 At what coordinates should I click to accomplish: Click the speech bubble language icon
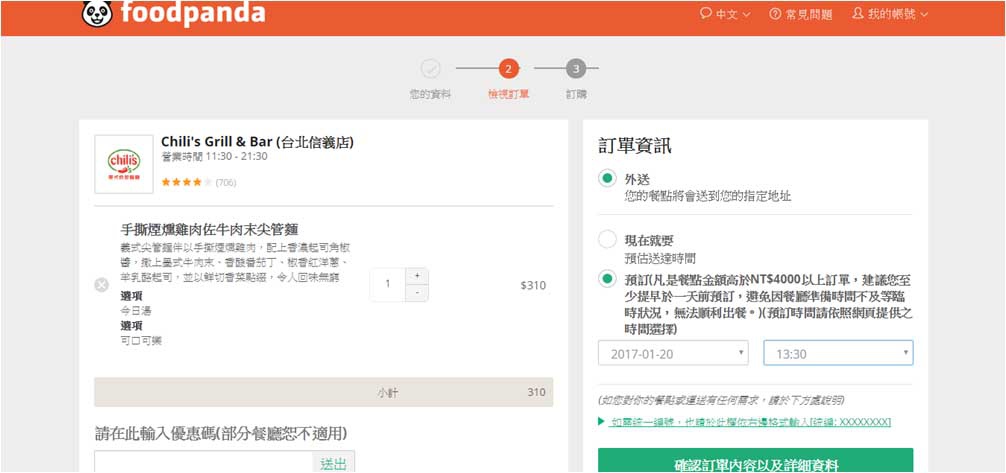706,13
